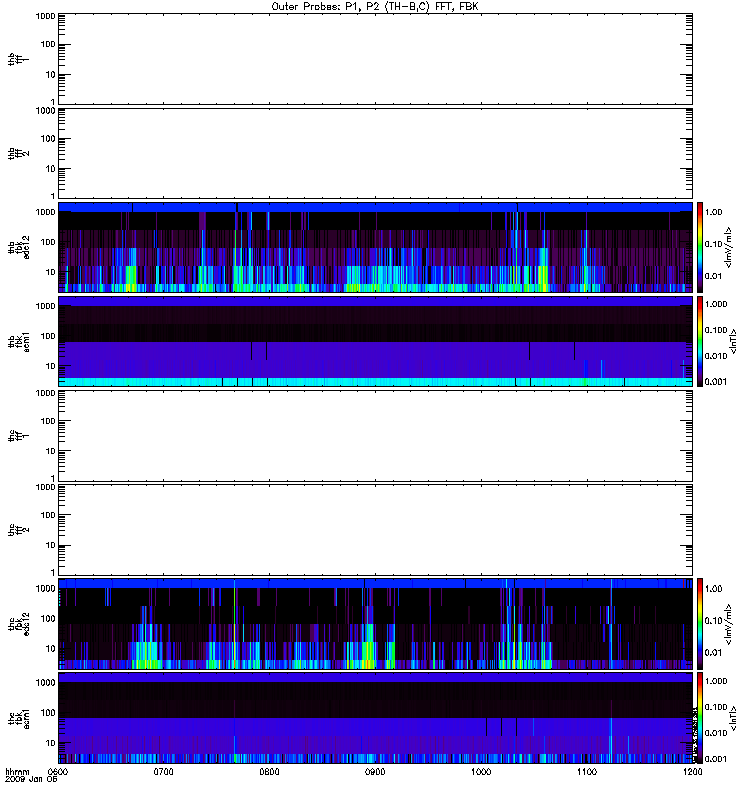Viewport: 750px width, 800px height.
Task: Click the empty thb fff 2 plot panel
Action: click(375, 154)
